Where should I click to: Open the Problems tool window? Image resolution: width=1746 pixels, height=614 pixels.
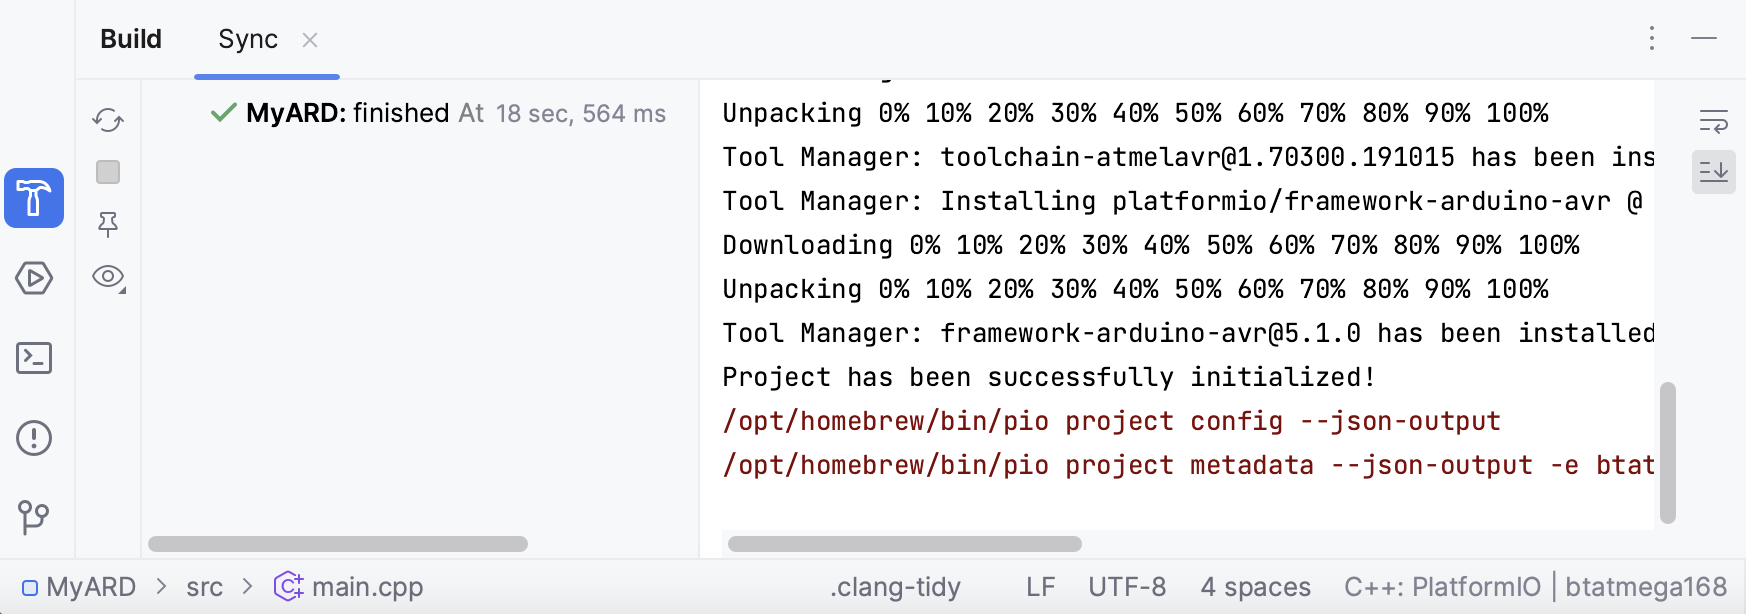(x=34, y=438)
